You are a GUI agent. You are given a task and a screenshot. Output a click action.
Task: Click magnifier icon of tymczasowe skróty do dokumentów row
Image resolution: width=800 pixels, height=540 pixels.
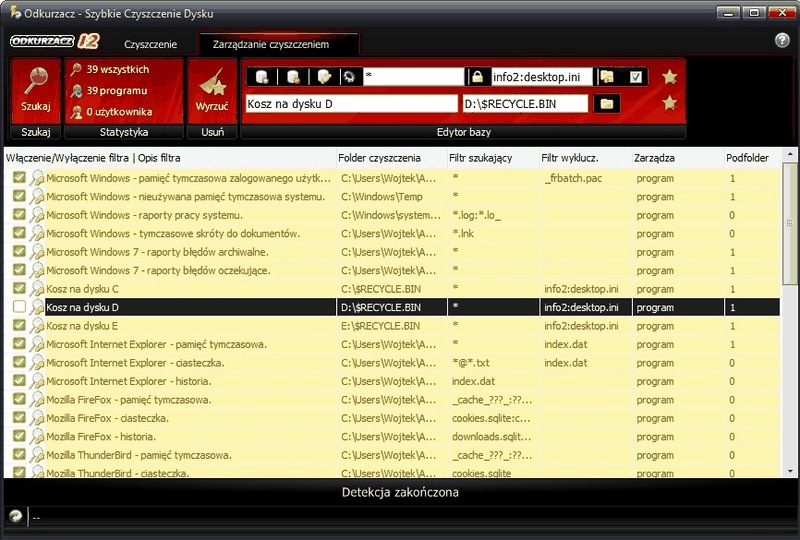click(x=37, y=234)
